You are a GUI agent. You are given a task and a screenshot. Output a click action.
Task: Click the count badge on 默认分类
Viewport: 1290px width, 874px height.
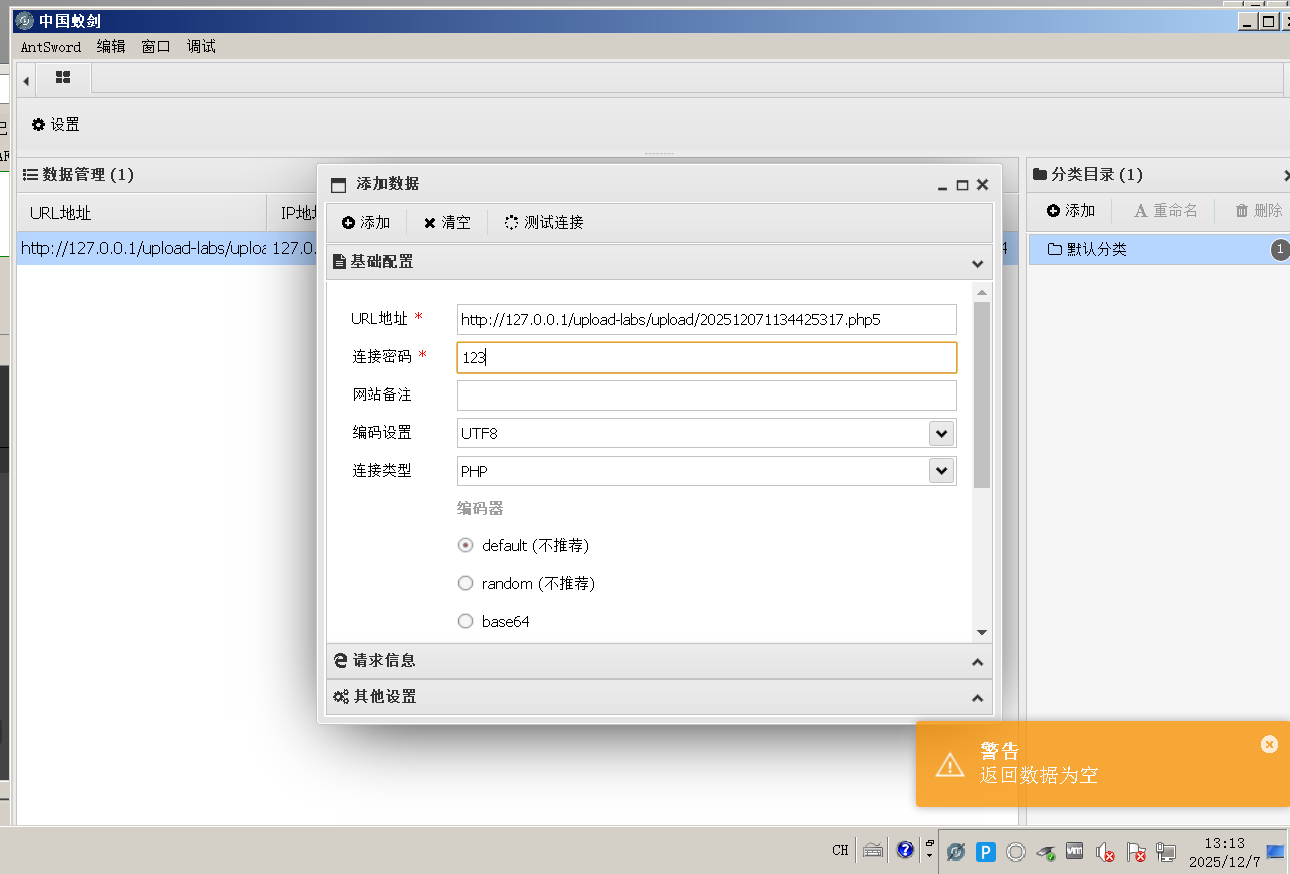[x=1280, y=250]
